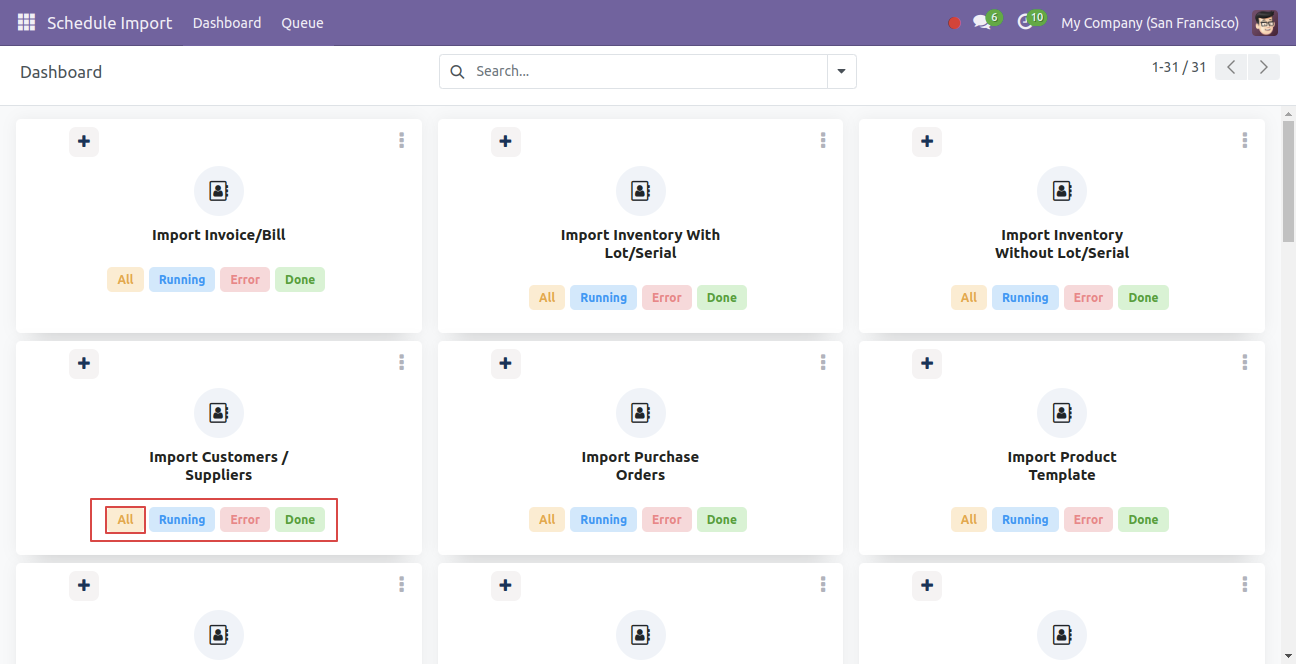Click the Import Product Template card title

click(1062, 466)
